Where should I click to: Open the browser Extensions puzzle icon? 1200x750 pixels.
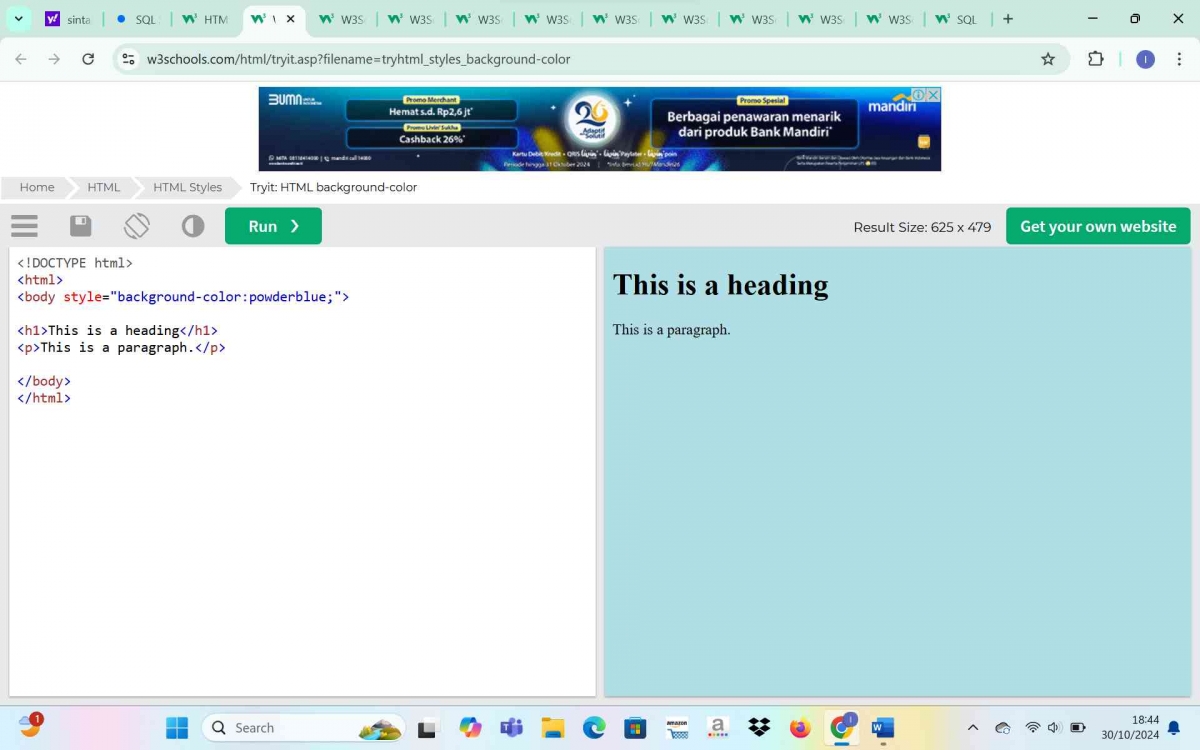tap(1096, 59)
